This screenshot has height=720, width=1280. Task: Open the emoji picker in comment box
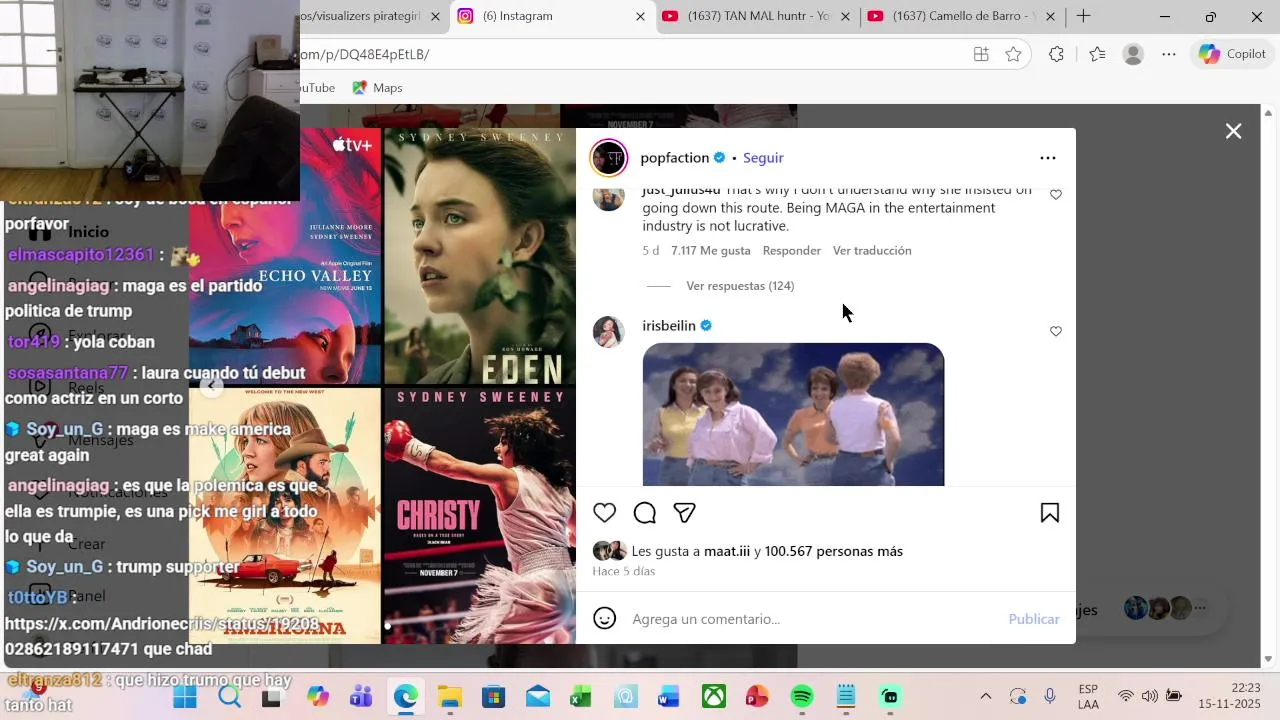(x=605, y=619)
